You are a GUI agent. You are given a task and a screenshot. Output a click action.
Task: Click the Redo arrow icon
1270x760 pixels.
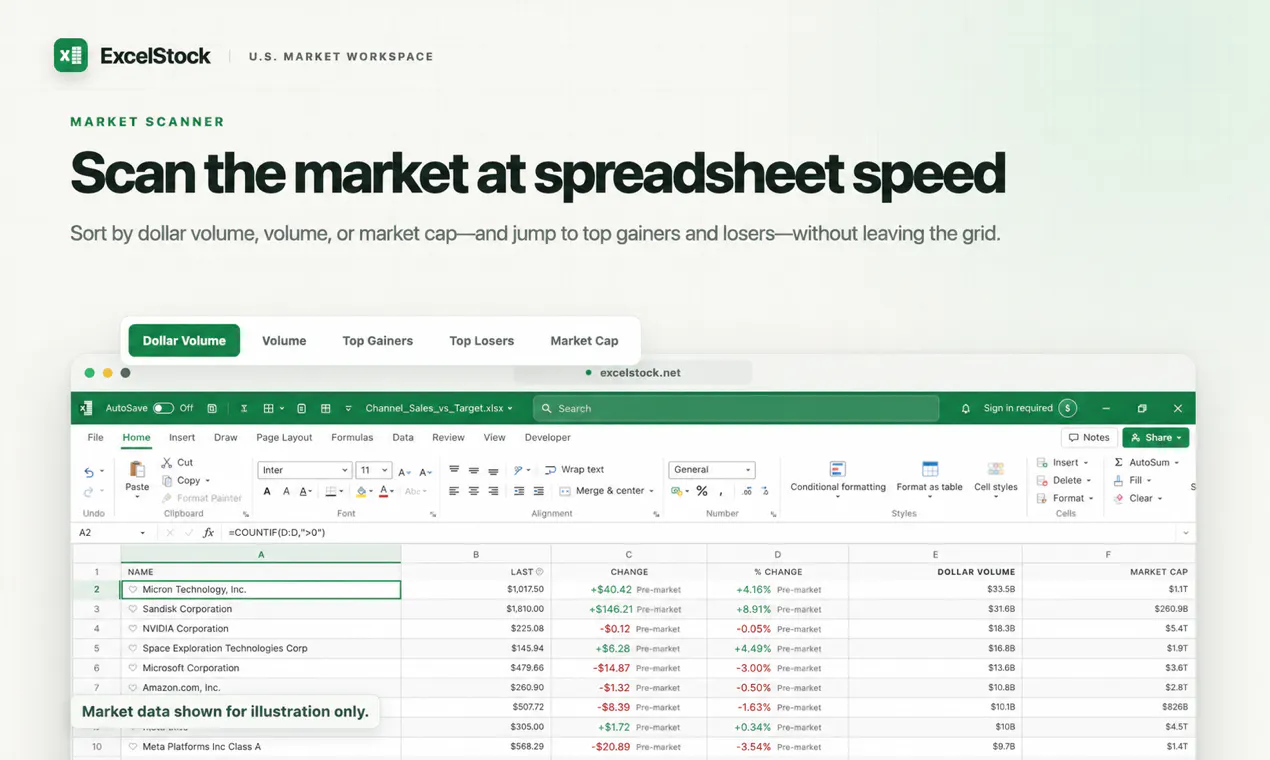89,491
